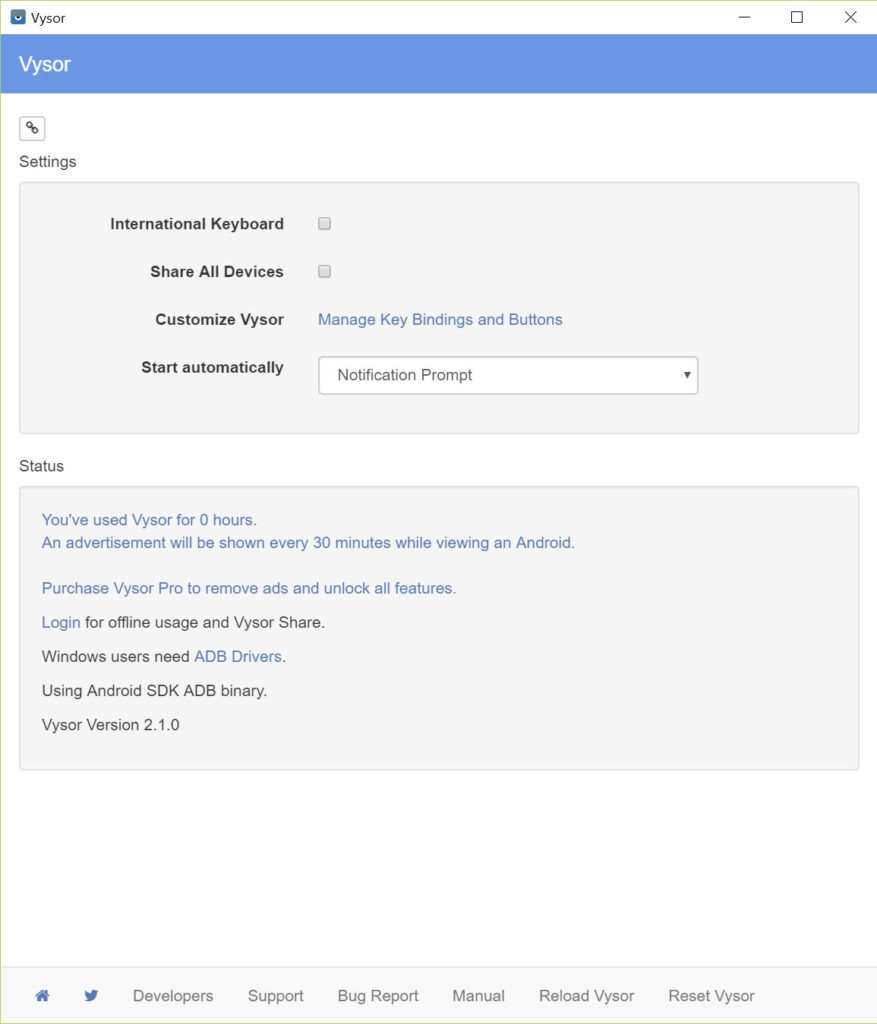Image resolution: width=877 pixels, height=1024 pixels.
Task: Open the home icon in footer
Action: [42, 995]
